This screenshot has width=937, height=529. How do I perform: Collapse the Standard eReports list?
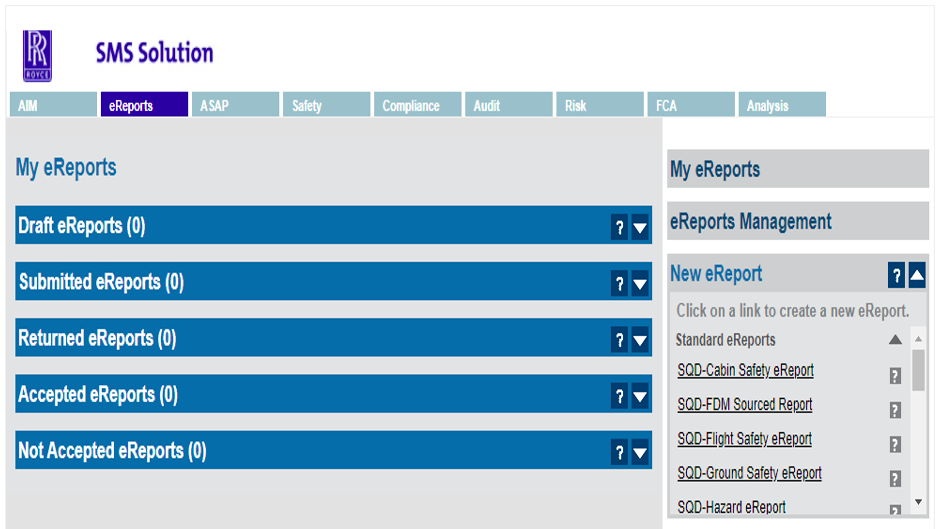895,340
